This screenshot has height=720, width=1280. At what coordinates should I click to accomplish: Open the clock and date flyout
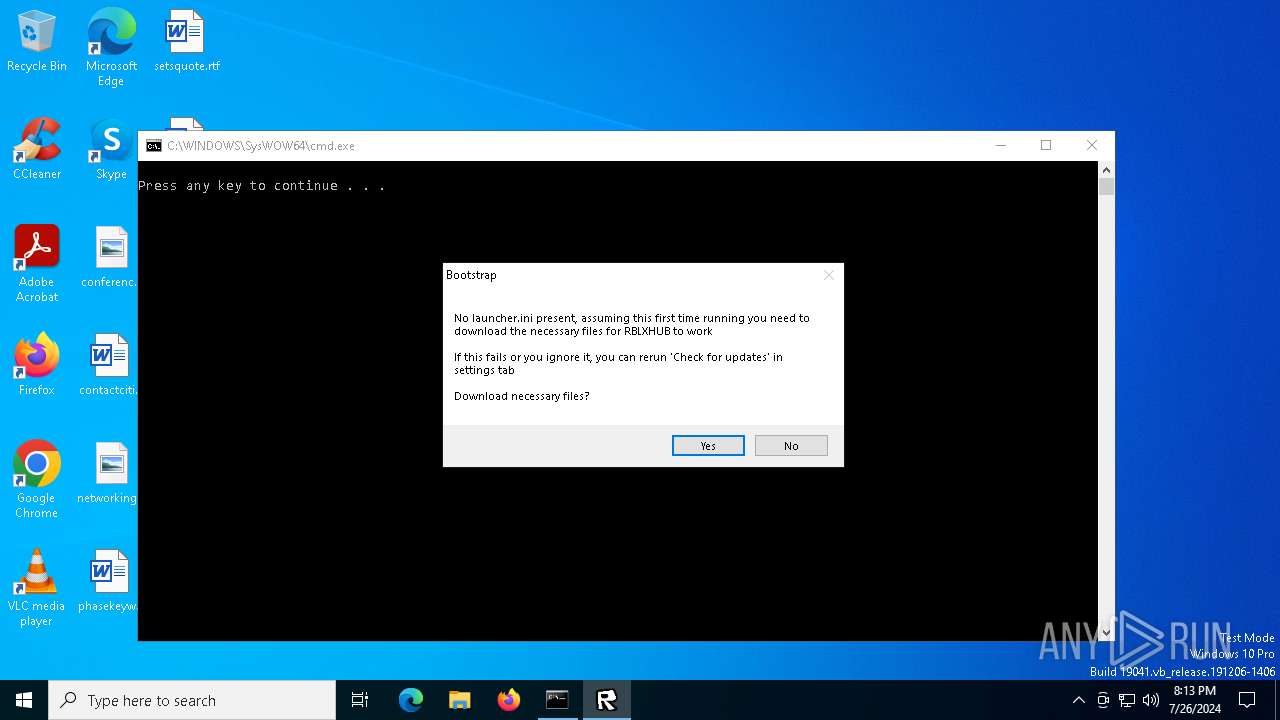click(1194, 700)
